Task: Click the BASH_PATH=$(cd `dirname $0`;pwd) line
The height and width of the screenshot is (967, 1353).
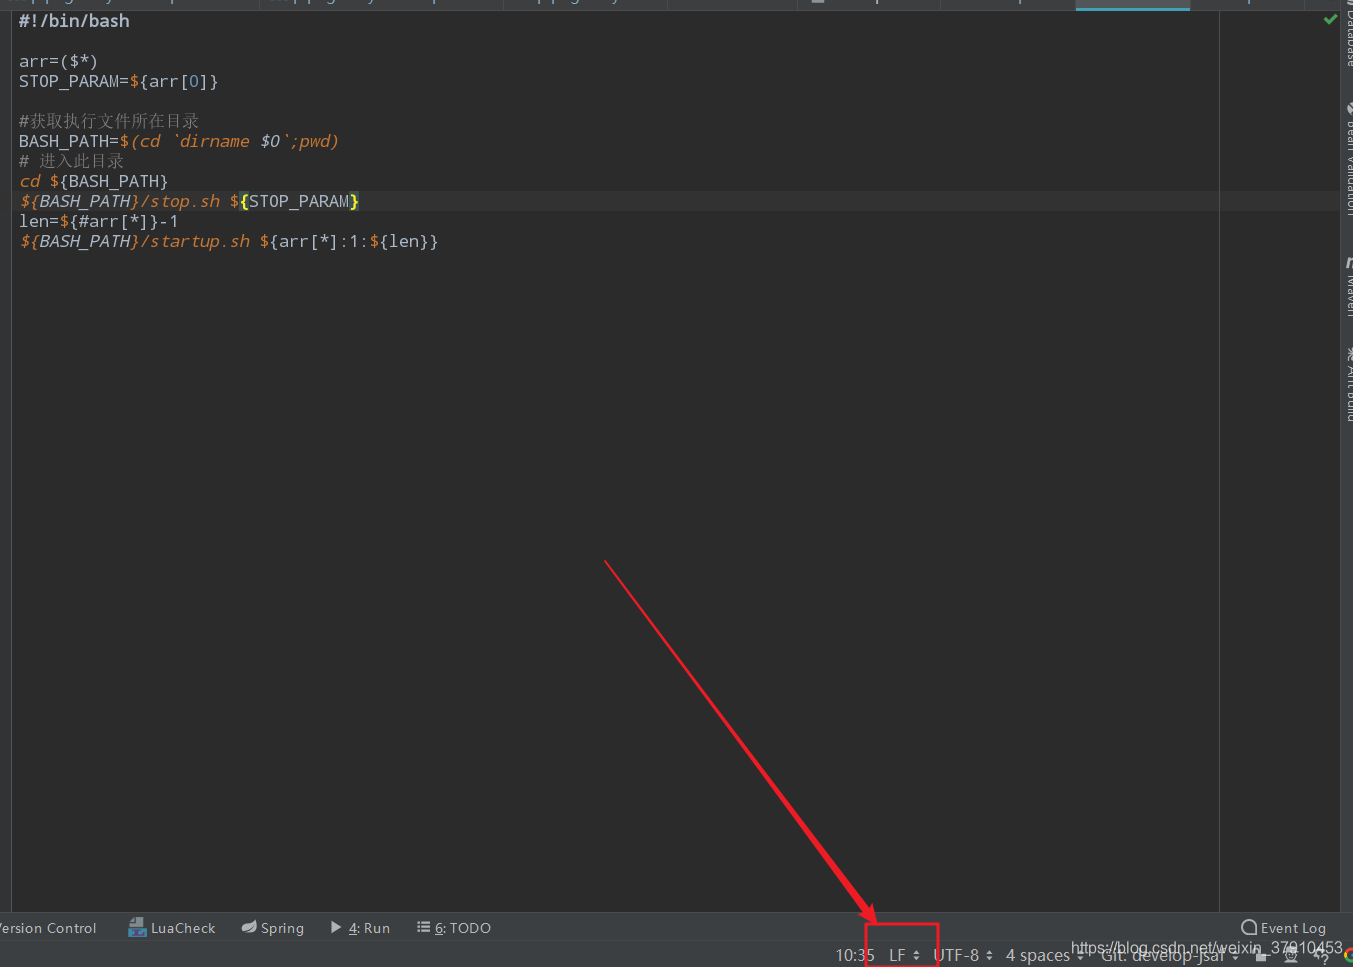Action: coord(179,141)
